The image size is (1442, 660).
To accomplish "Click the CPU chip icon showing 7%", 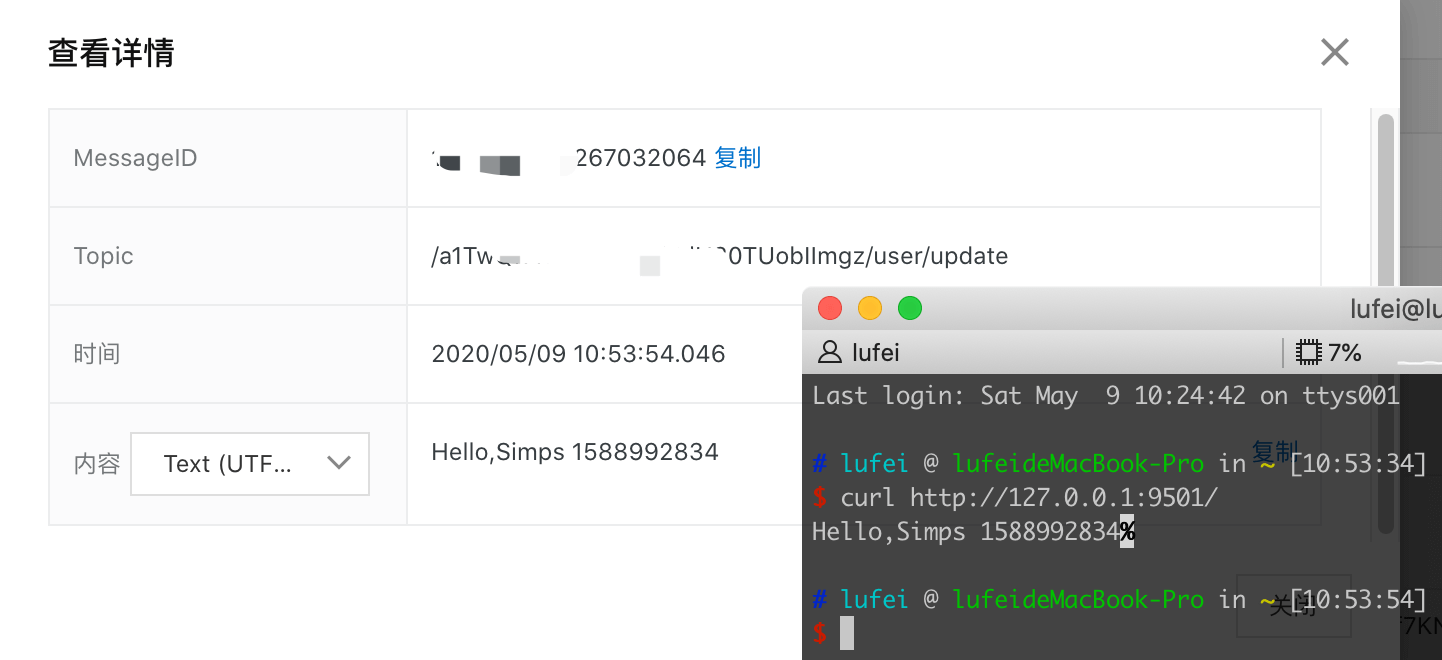I will (1306, 352).
